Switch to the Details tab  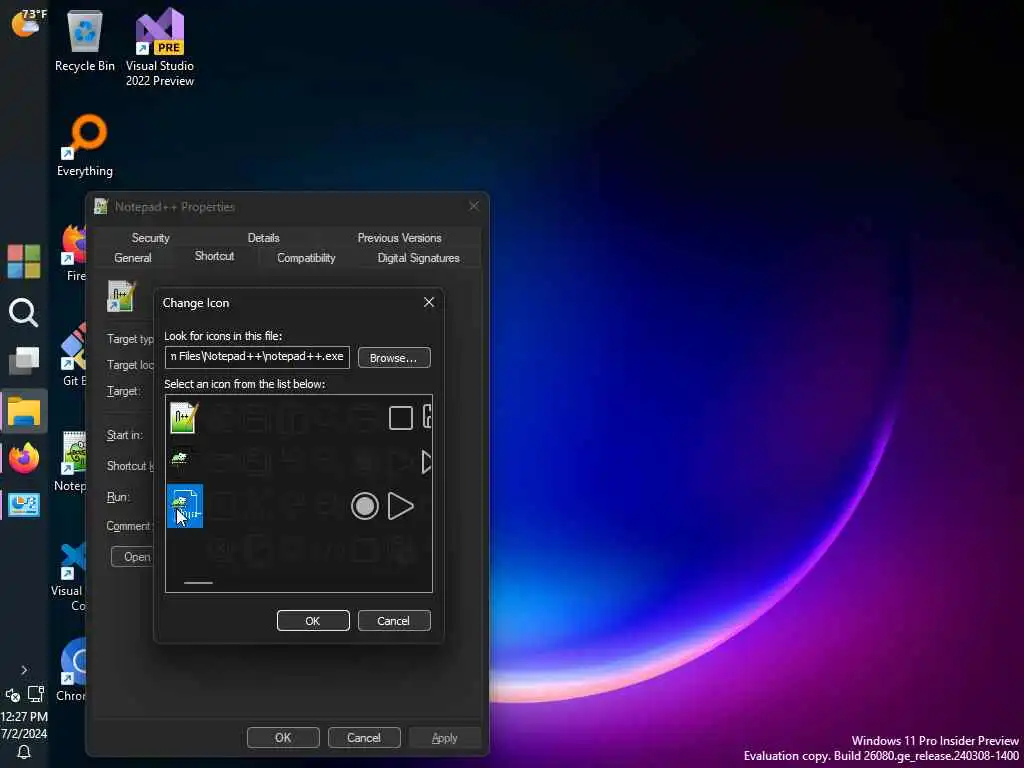pyautogui.click(x=263, y=238)
